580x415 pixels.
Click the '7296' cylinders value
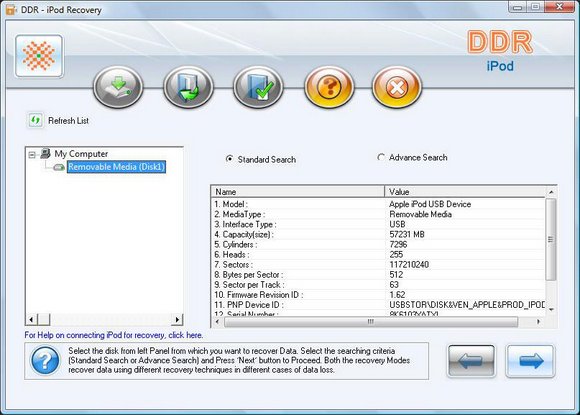(398, 244)
